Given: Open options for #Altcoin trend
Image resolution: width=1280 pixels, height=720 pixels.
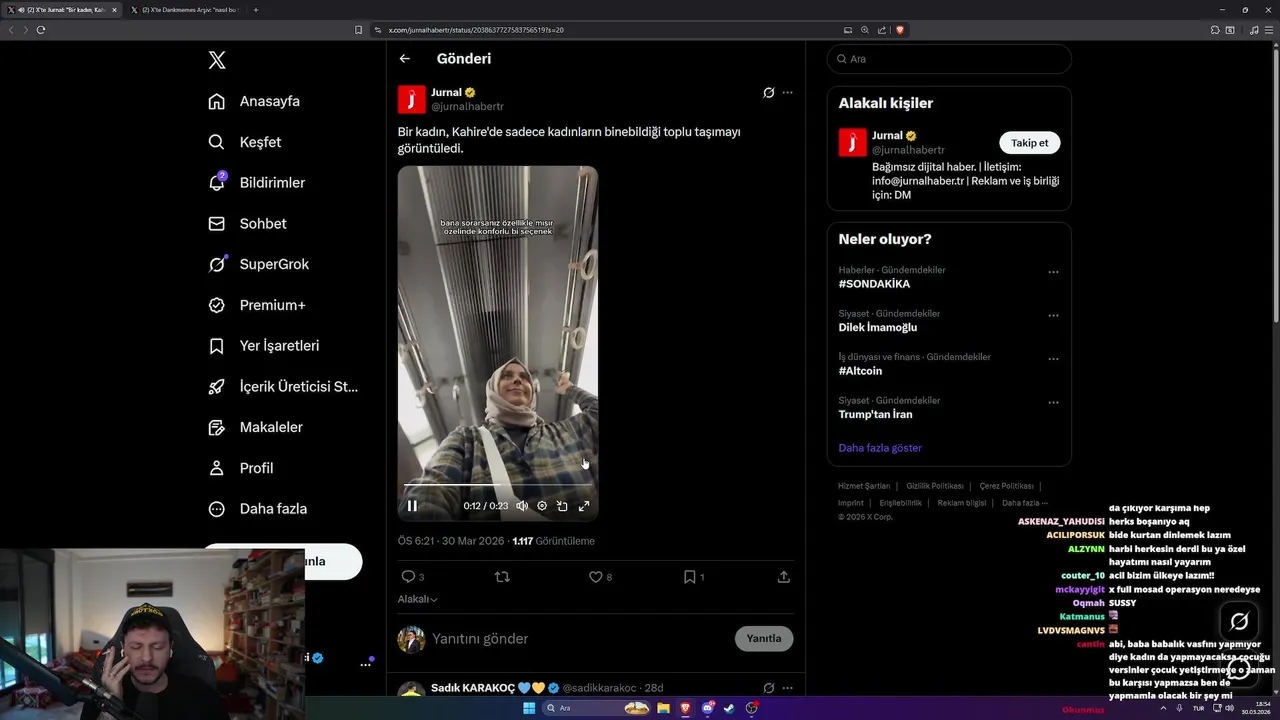Looking at the screenshot, I should point(1053,359).
